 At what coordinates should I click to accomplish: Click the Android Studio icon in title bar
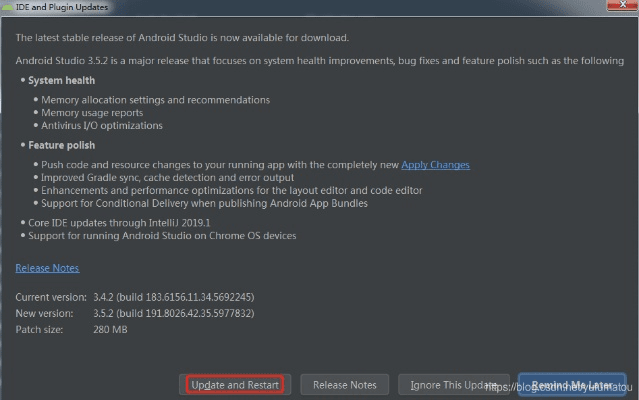[x=9, y=8]
